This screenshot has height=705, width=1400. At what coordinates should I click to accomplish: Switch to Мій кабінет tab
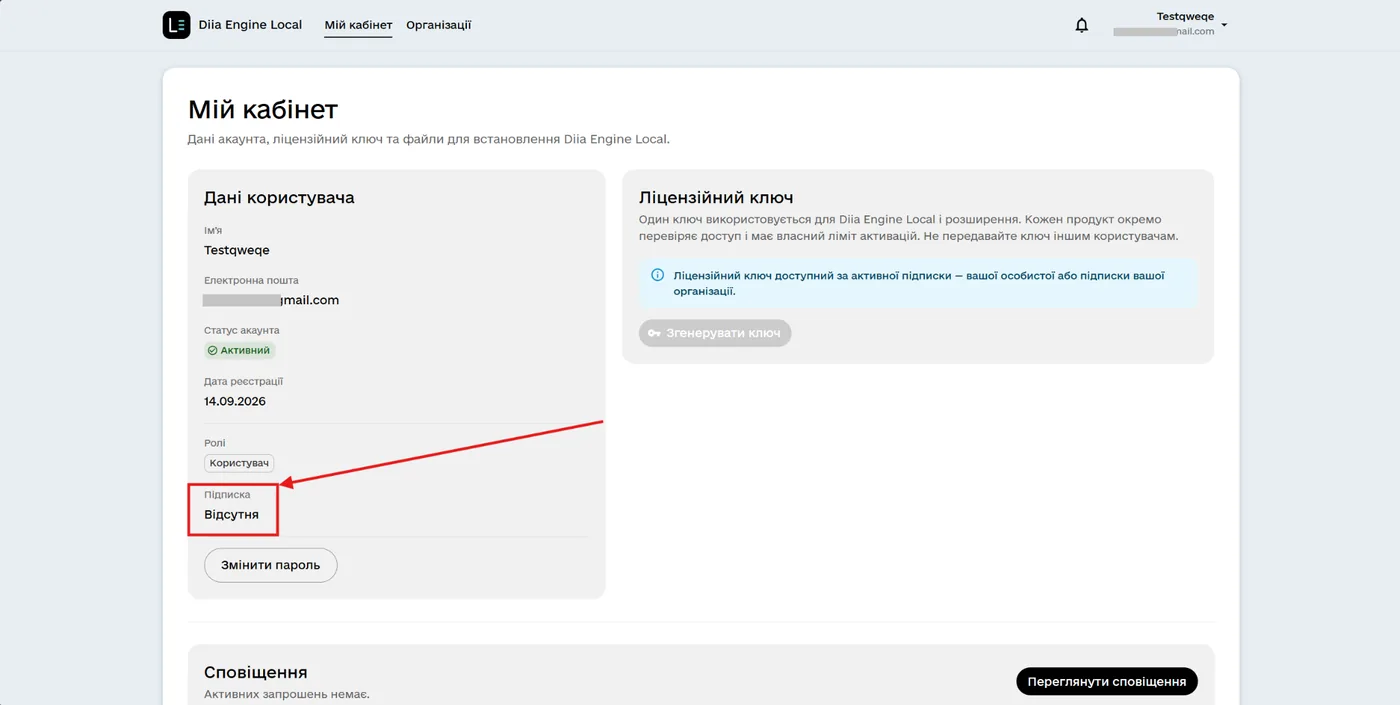pos(358,25)
